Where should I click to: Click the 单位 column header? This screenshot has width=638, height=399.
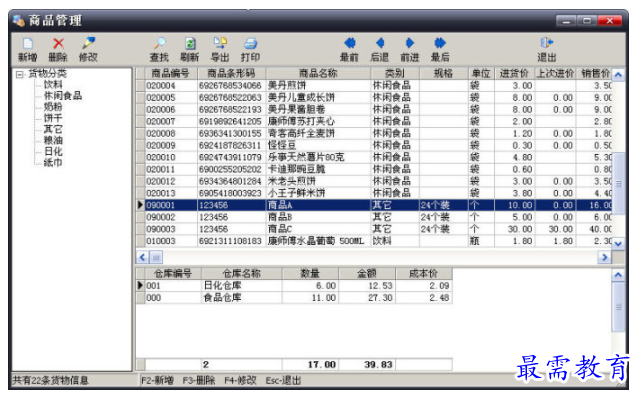tap(481, 74)
